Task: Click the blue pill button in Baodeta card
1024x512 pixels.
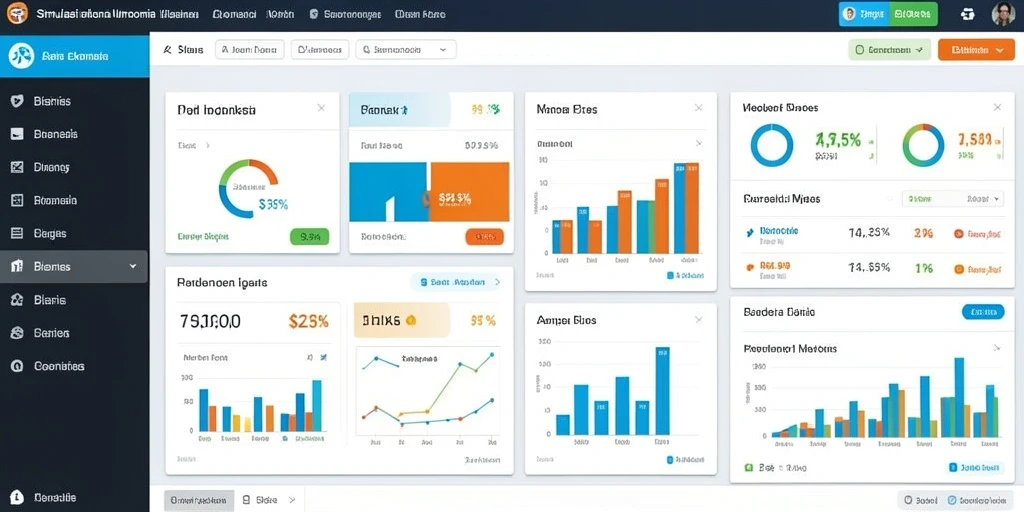Action: click(983, 312)
